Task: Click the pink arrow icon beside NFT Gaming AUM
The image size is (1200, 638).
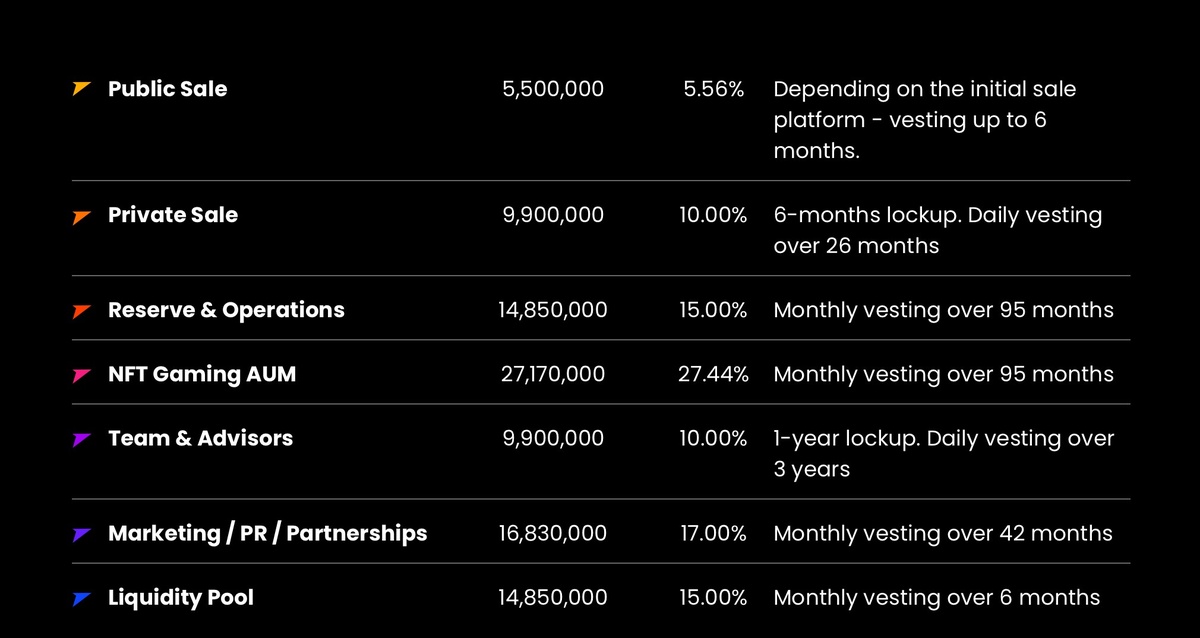Action: [82, 375]
